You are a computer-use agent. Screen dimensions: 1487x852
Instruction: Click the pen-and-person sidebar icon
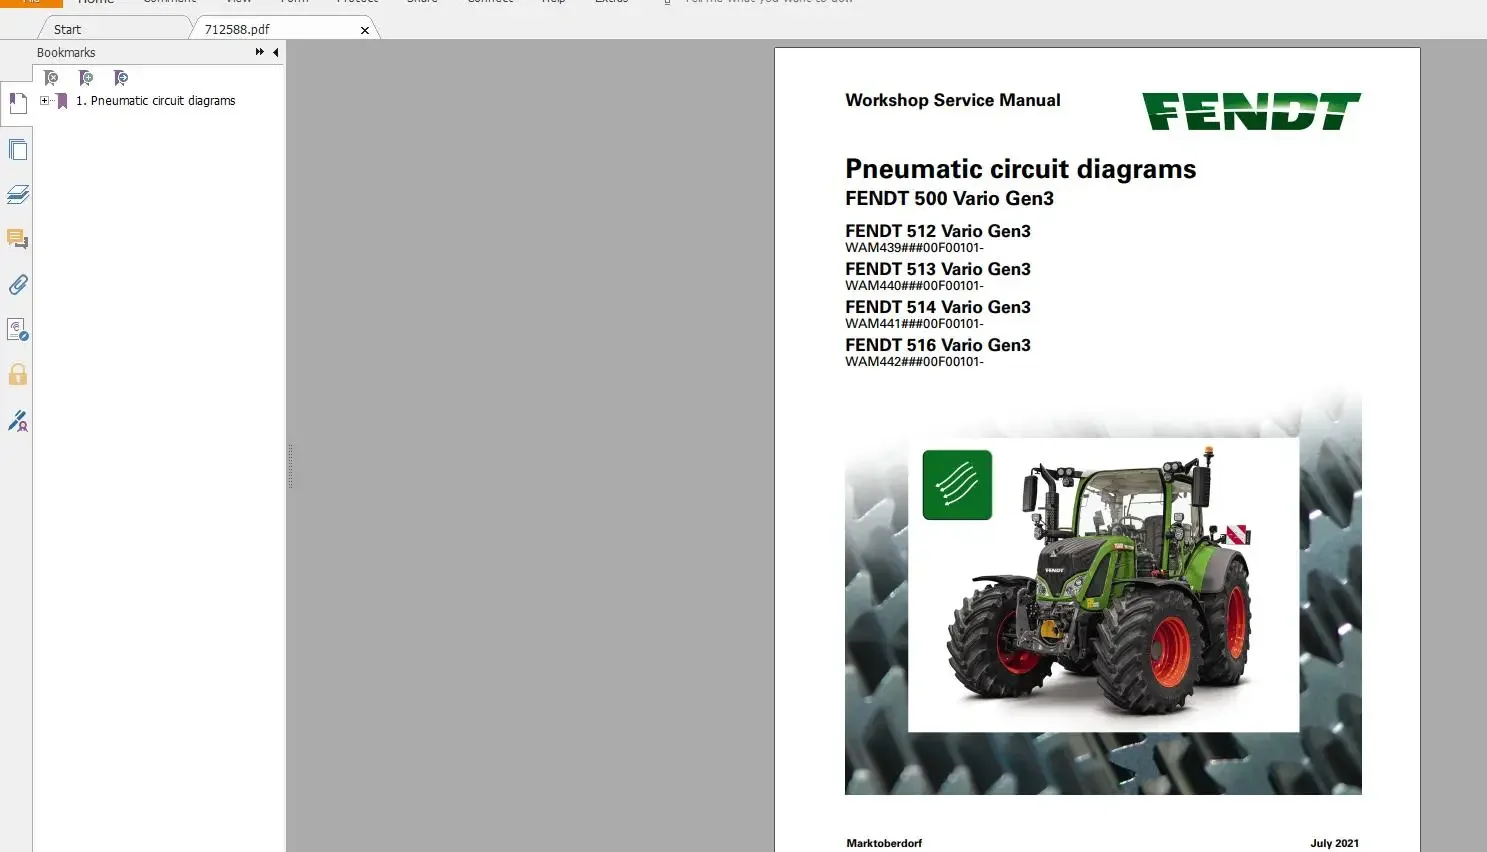[x=17, y=421]
